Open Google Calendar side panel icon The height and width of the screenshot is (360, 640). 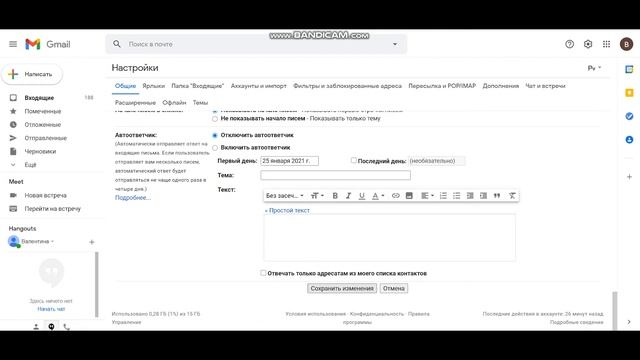(x=629, y=69)
